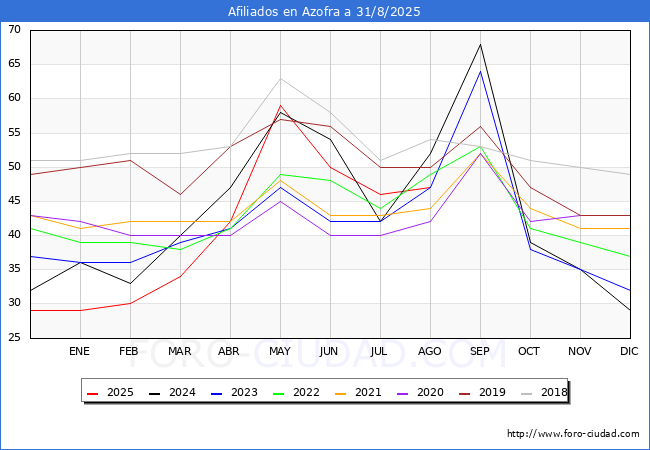650x450 pixels.
Task: Click the ENE month label on x-axis
Action: point(80,352)
